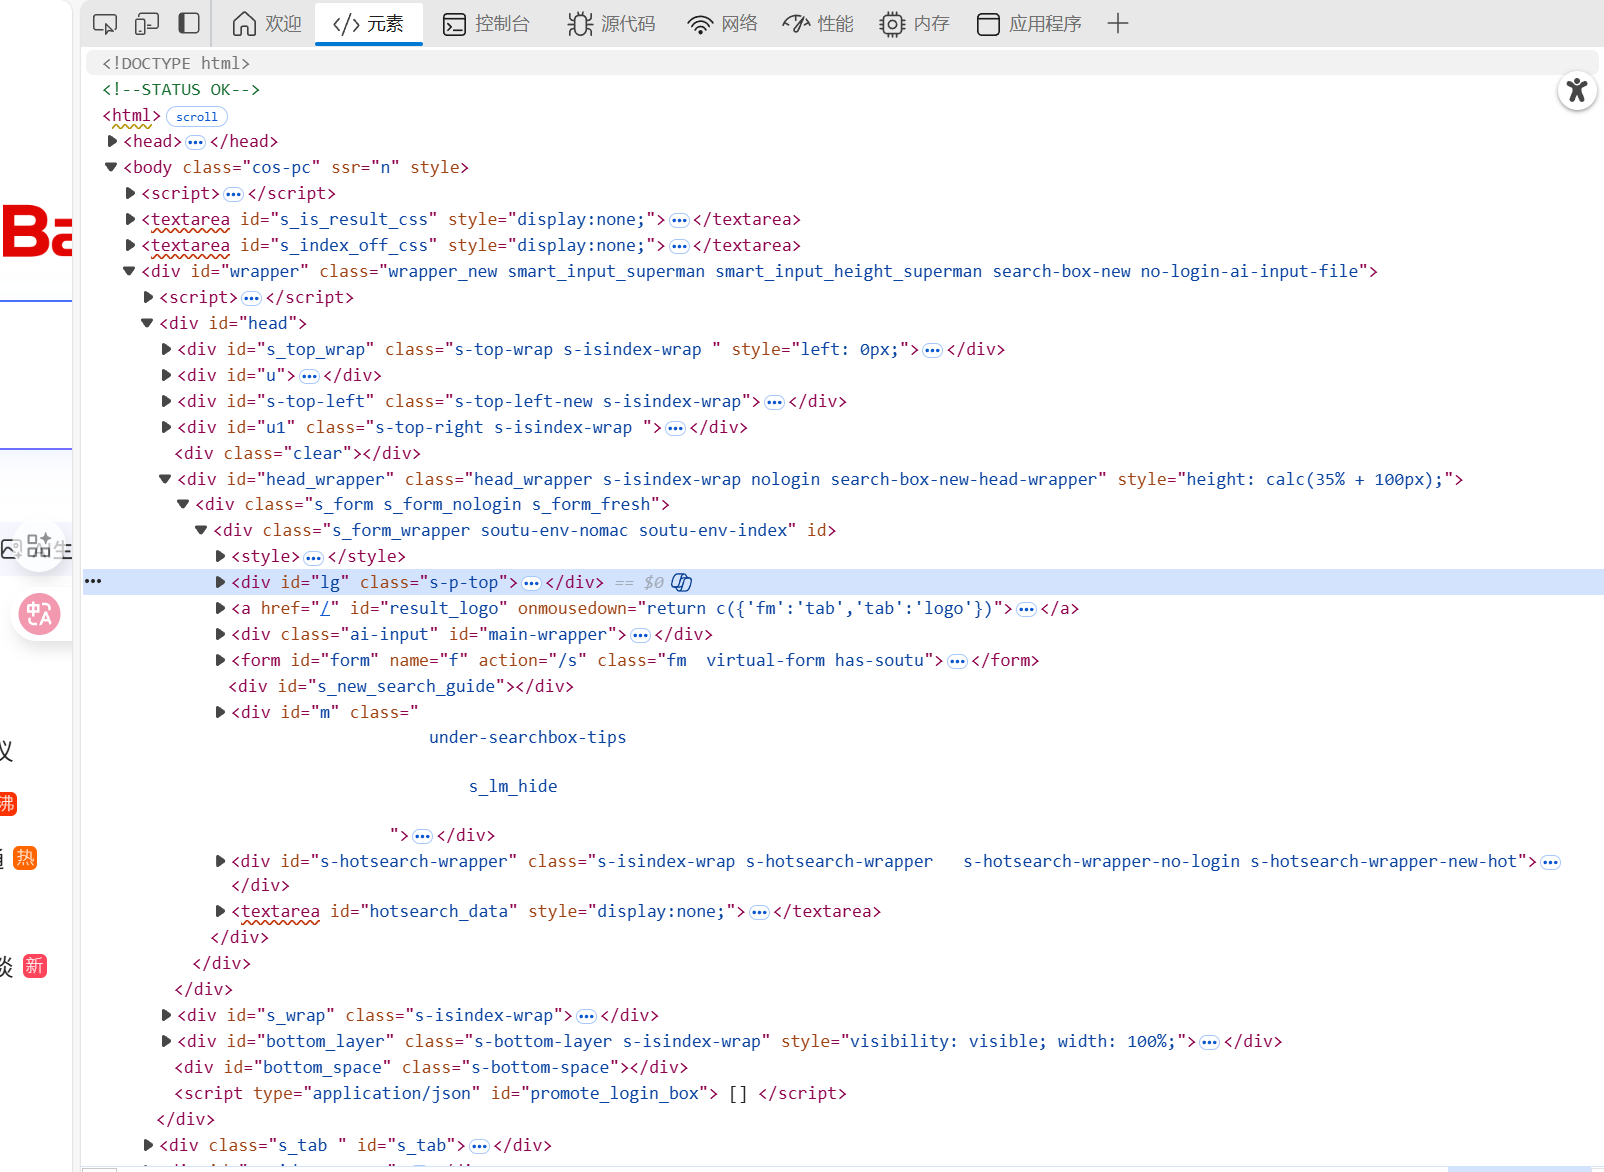The image size is (1604, 1172).
Task: Open the 网络 network tab
Action: [x=723, y=24]
